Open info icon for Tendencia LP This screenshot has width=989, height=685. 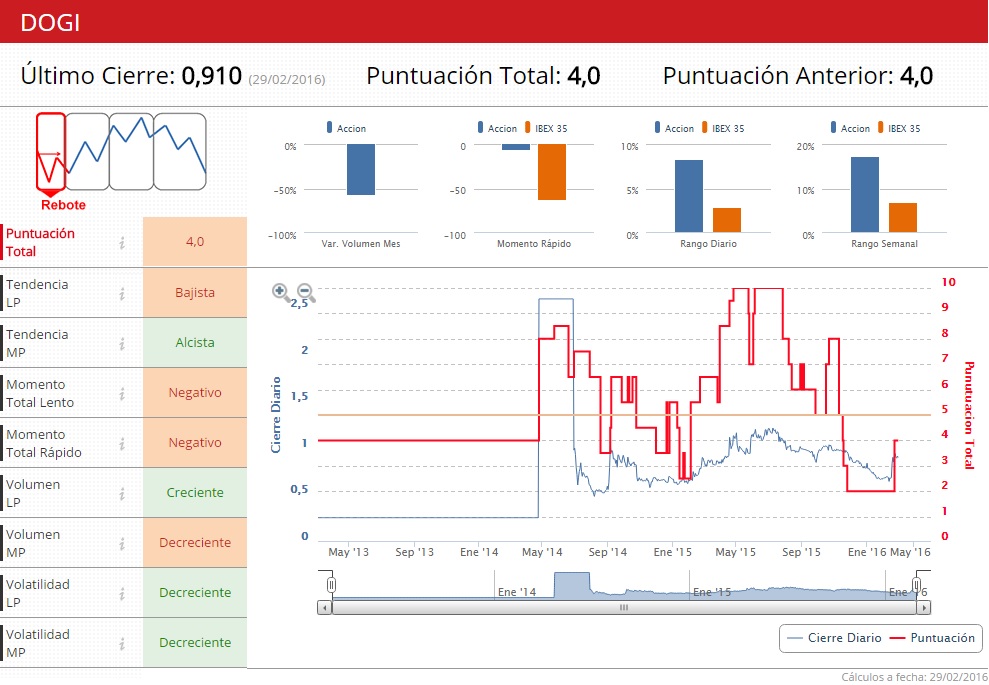pos(122,293)
